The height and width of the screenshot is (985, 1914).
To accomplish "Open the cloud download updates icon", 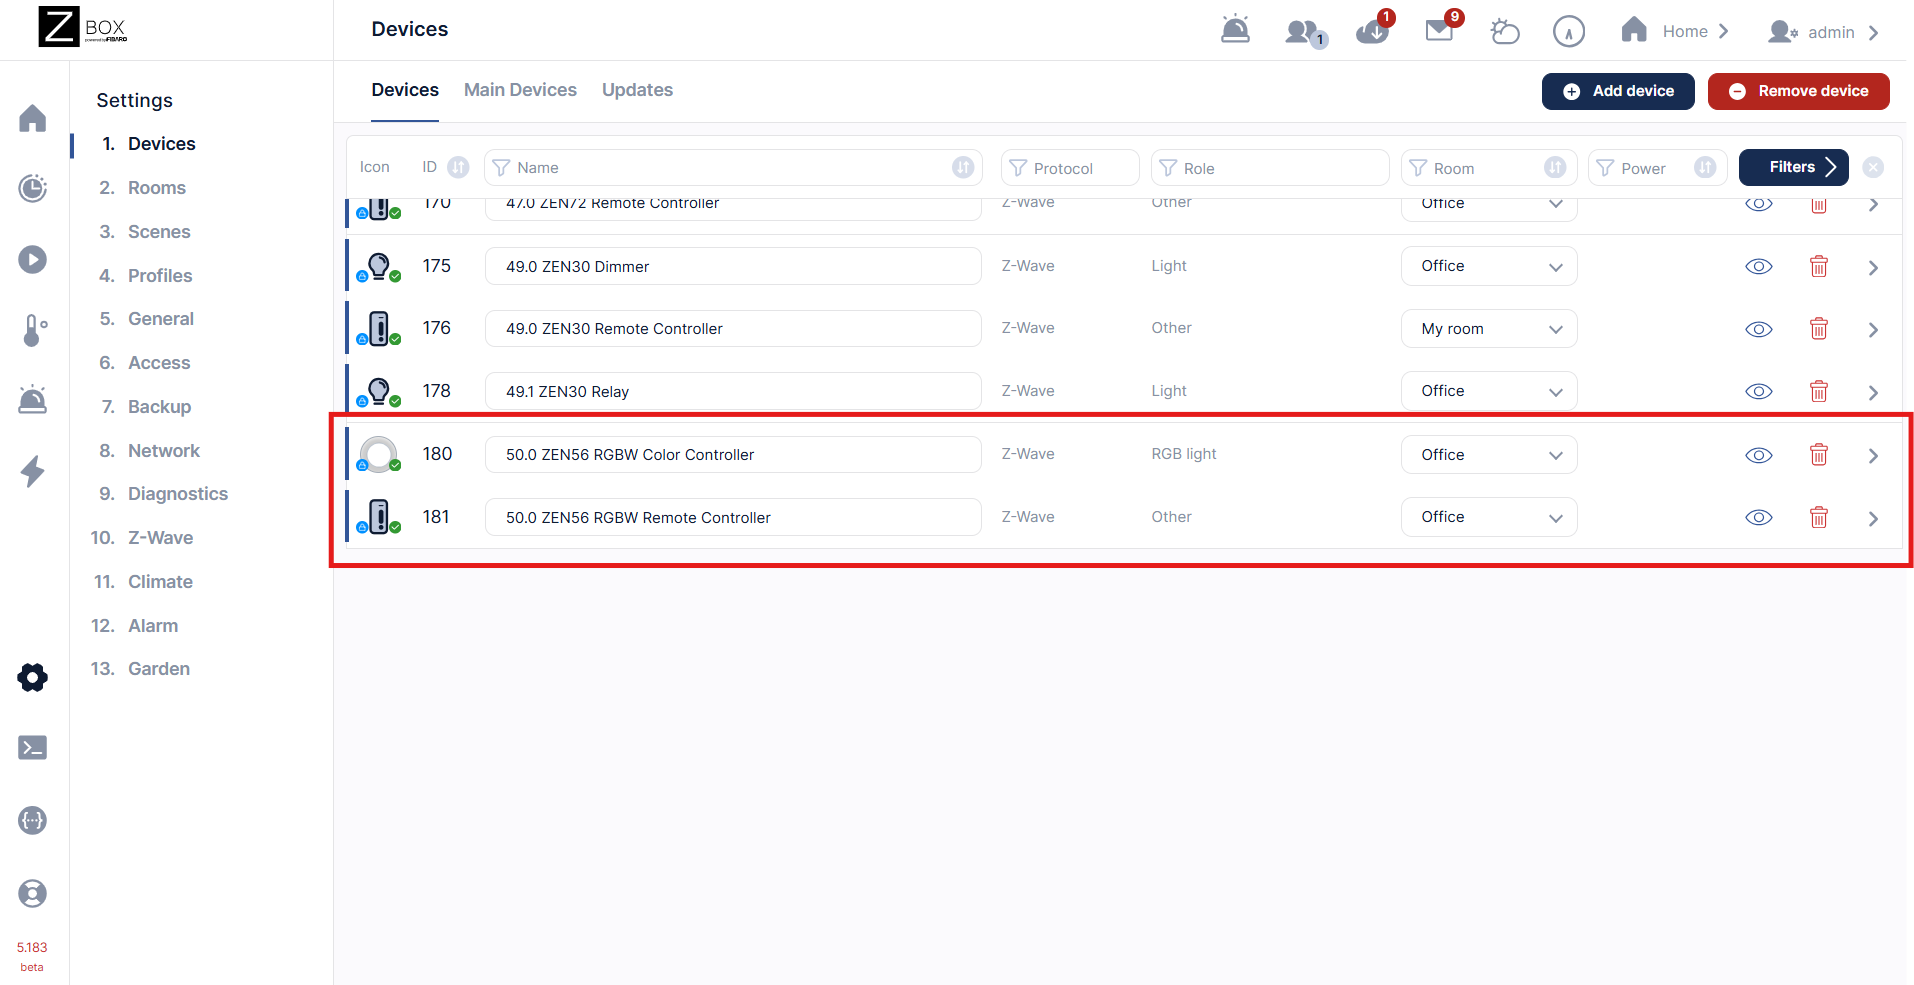I will (x=1374, y=28).
